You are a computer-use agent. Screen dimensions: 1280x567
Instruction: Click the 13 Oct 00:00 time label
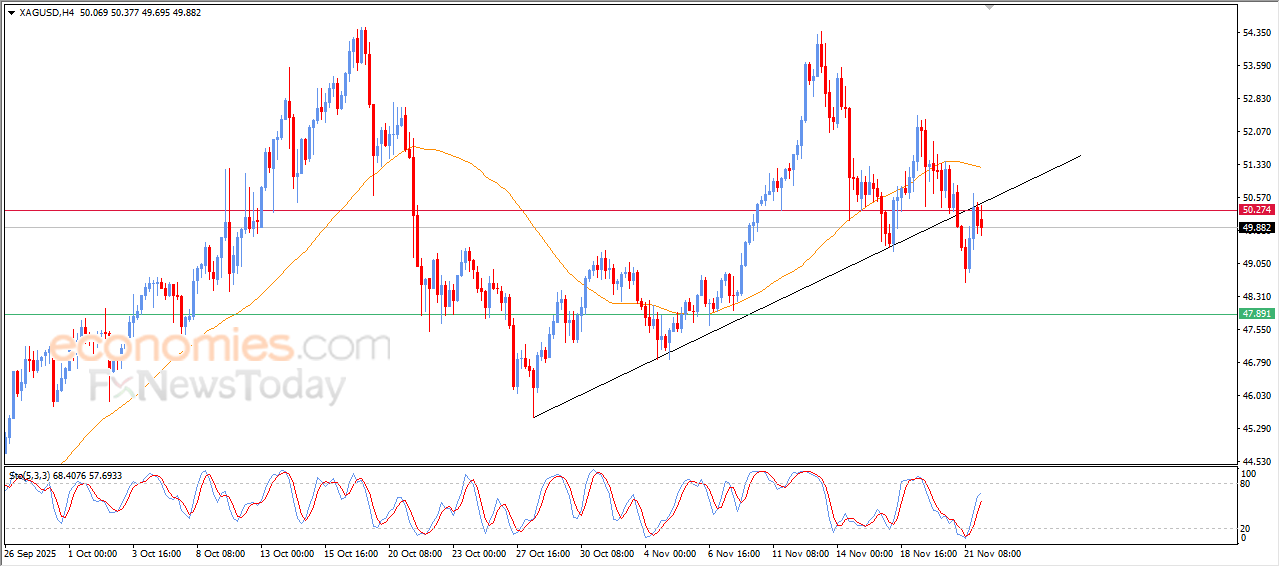pos(287,553)
